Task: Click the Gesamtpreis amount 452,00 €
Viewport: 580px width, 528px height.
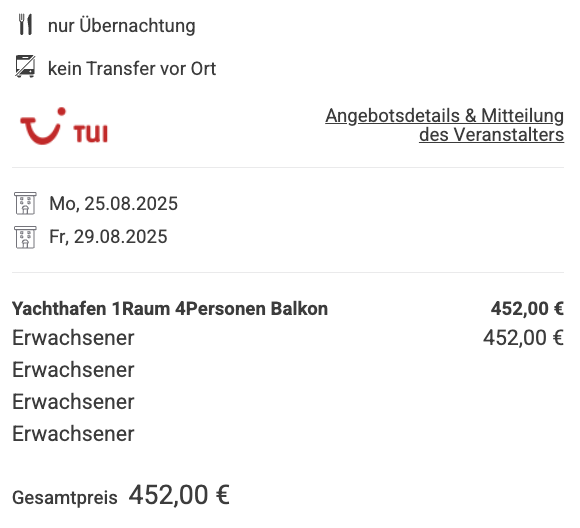Action: click(179, 495)
